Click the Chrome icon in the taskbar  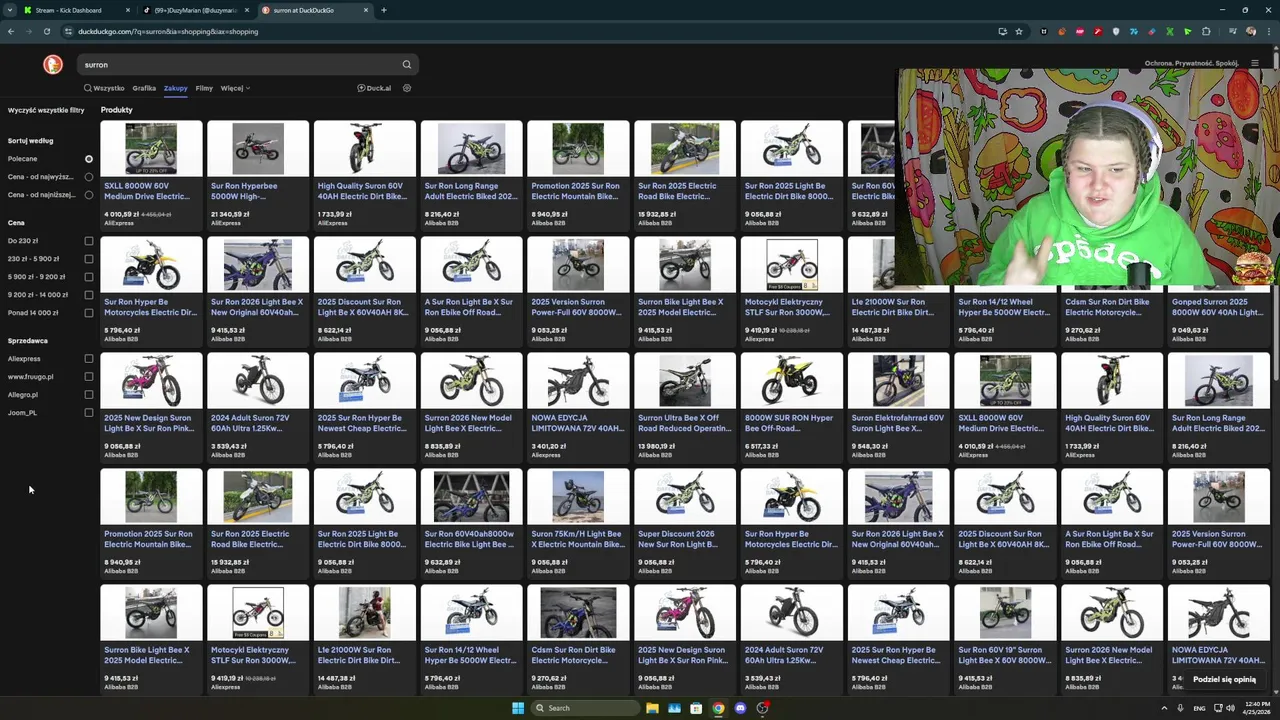click(x=718, y=708)
